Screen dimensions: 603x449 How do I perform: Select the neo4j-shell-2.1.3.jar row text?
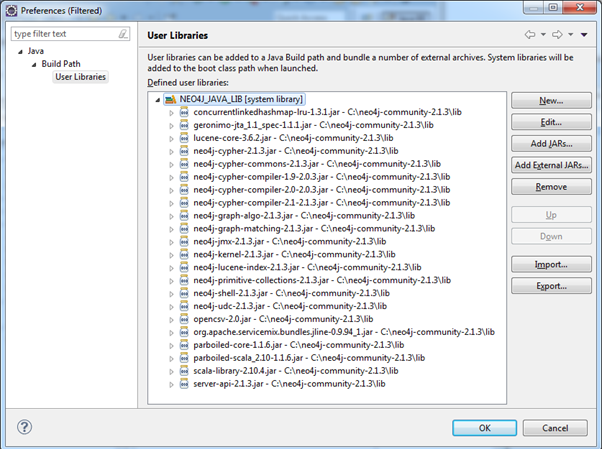(x=291, y=293)
